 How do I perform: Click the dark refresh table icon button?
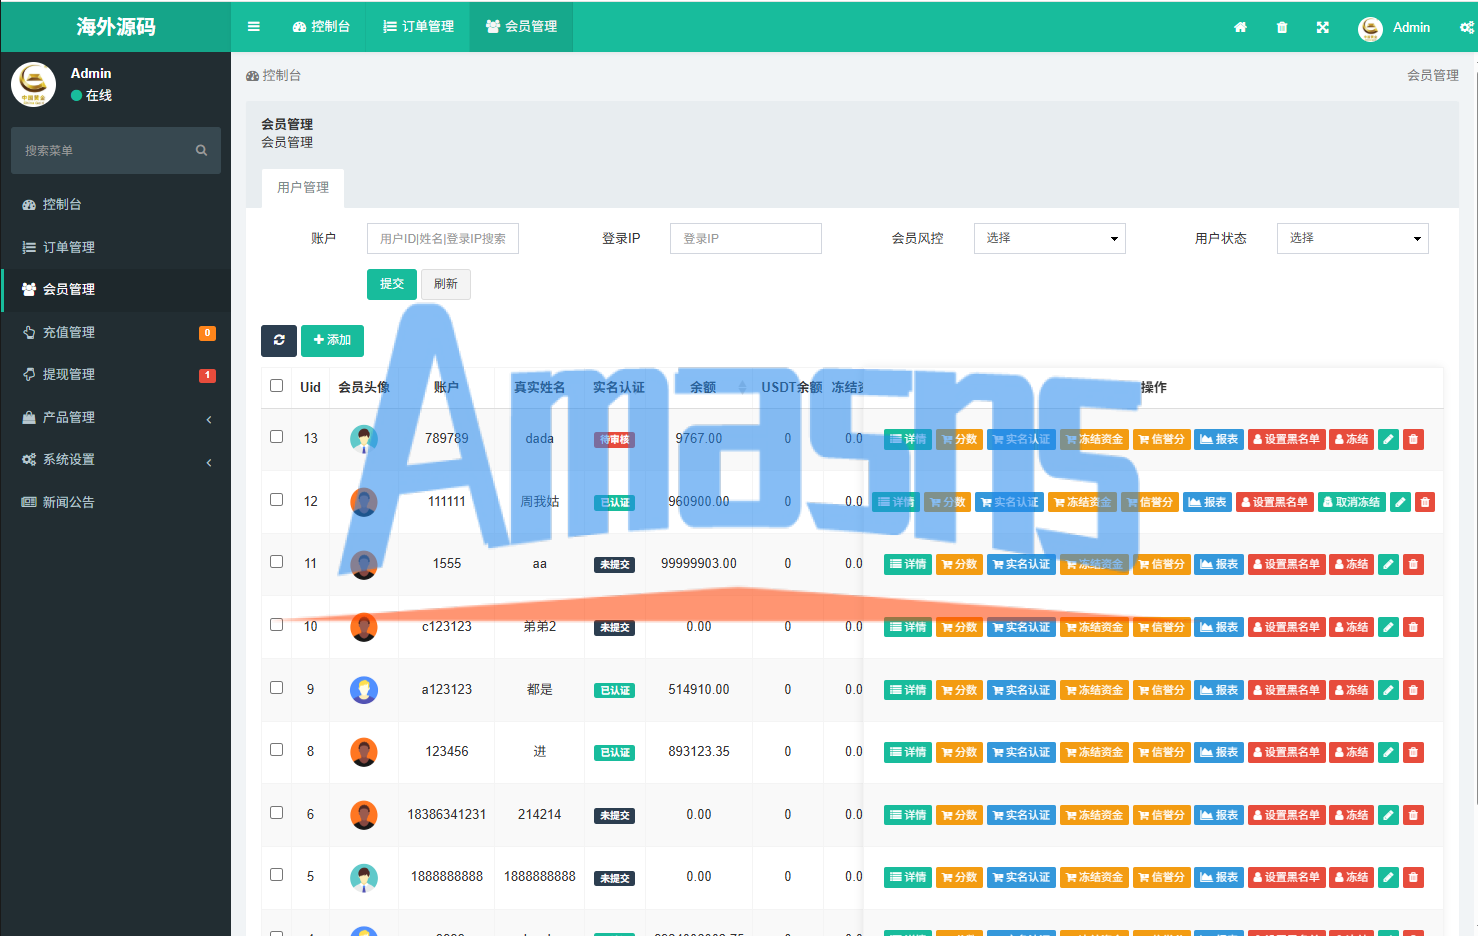coord(279,340)
